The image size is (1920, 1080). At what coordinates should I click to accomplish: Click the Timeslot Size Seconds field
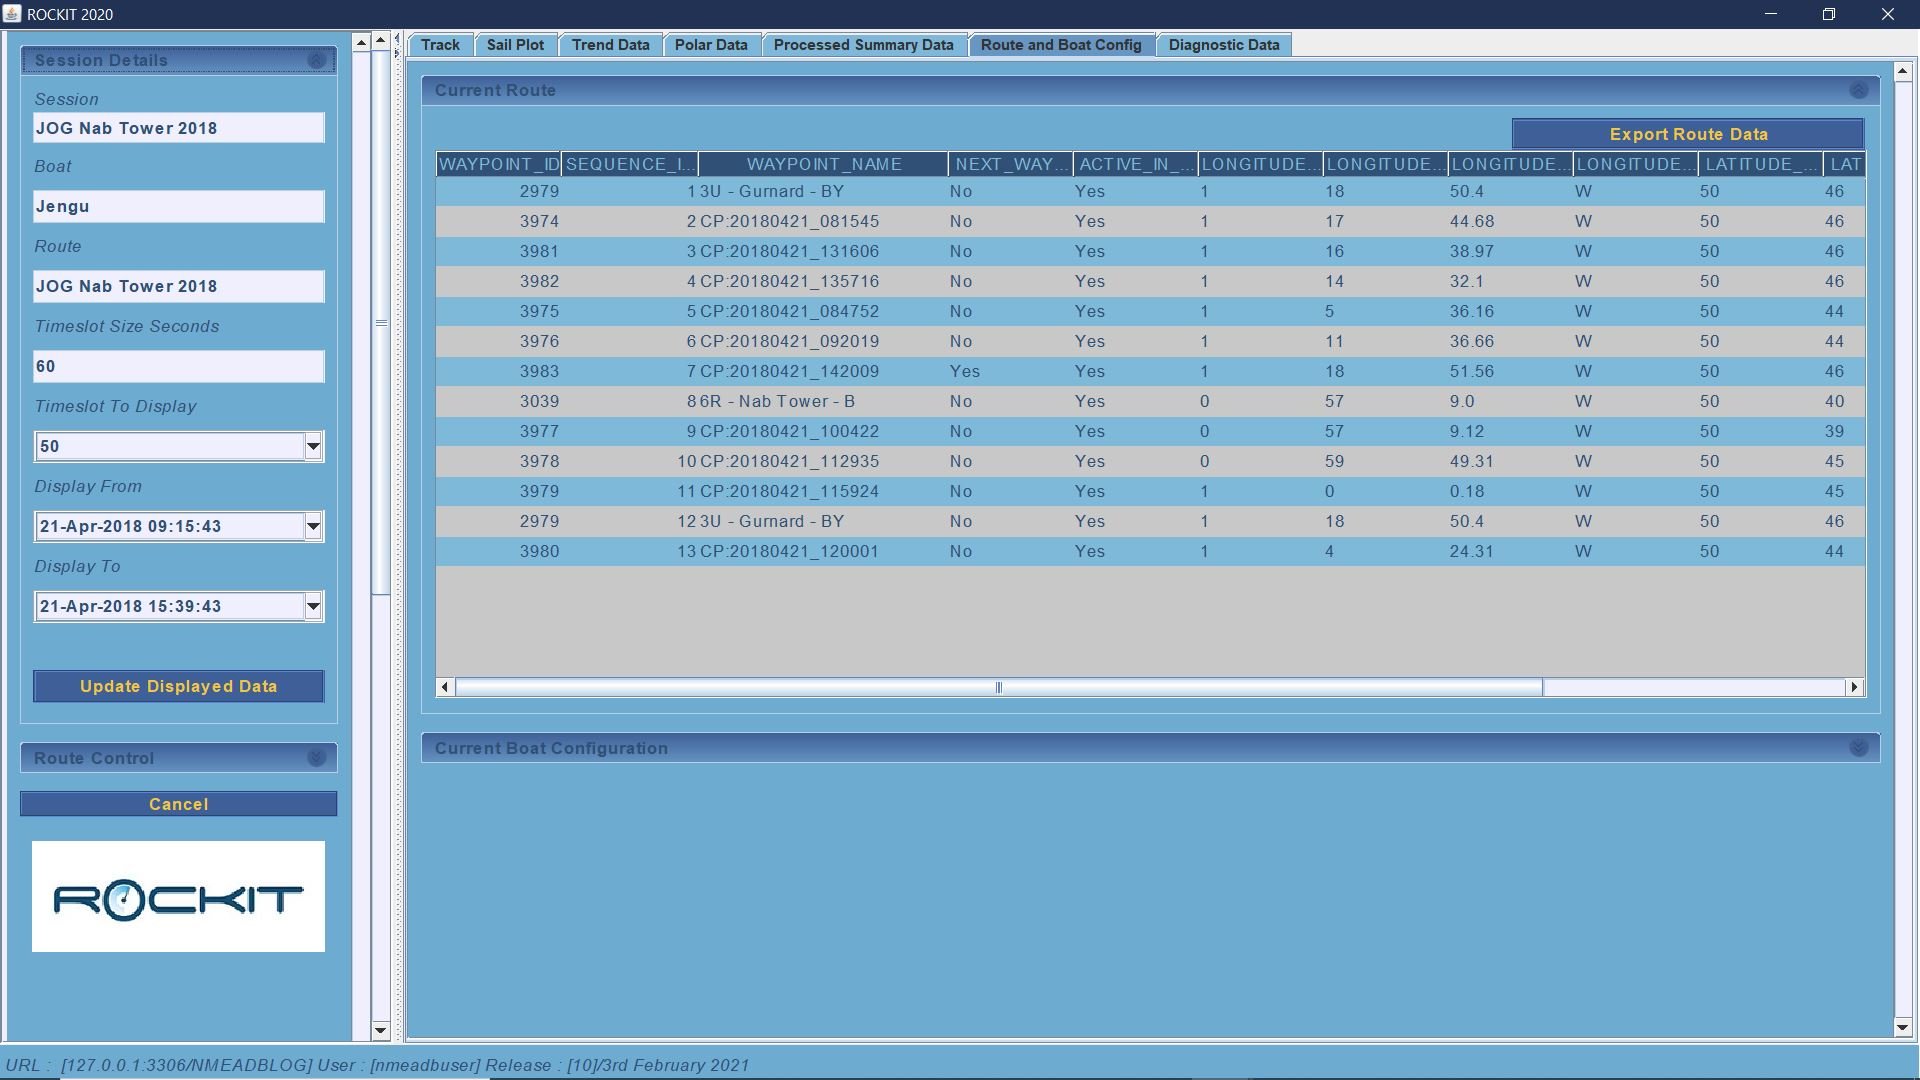coord(178,367)
